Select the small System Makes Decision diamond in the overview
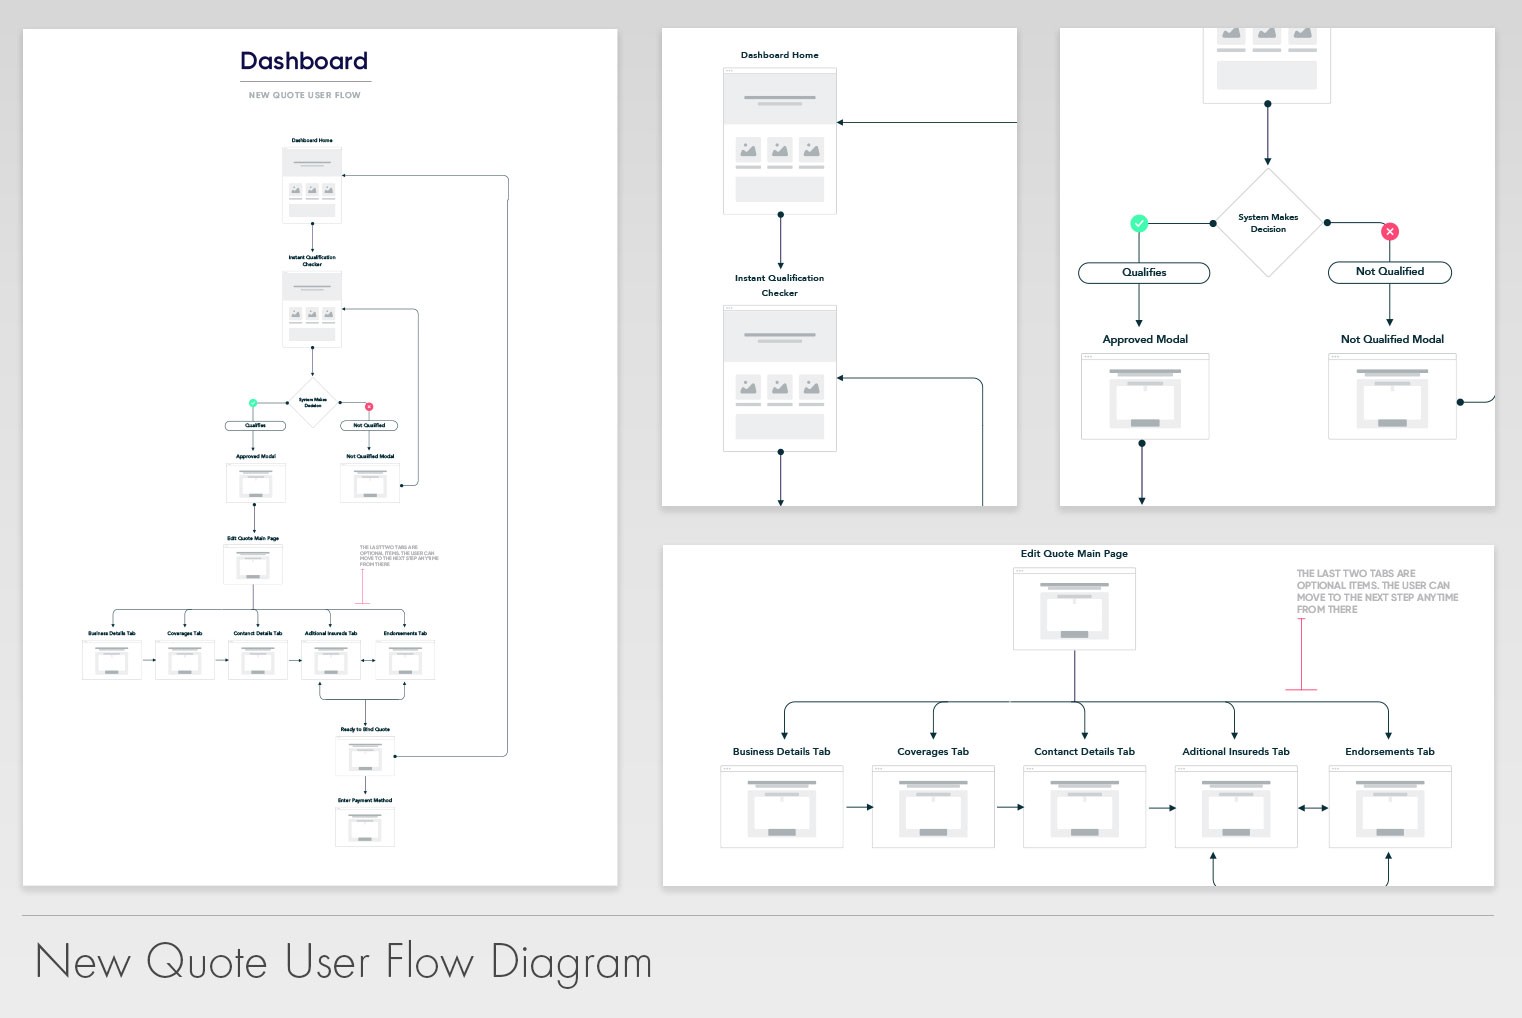The image size is (1522, 1018). [313, 403]
